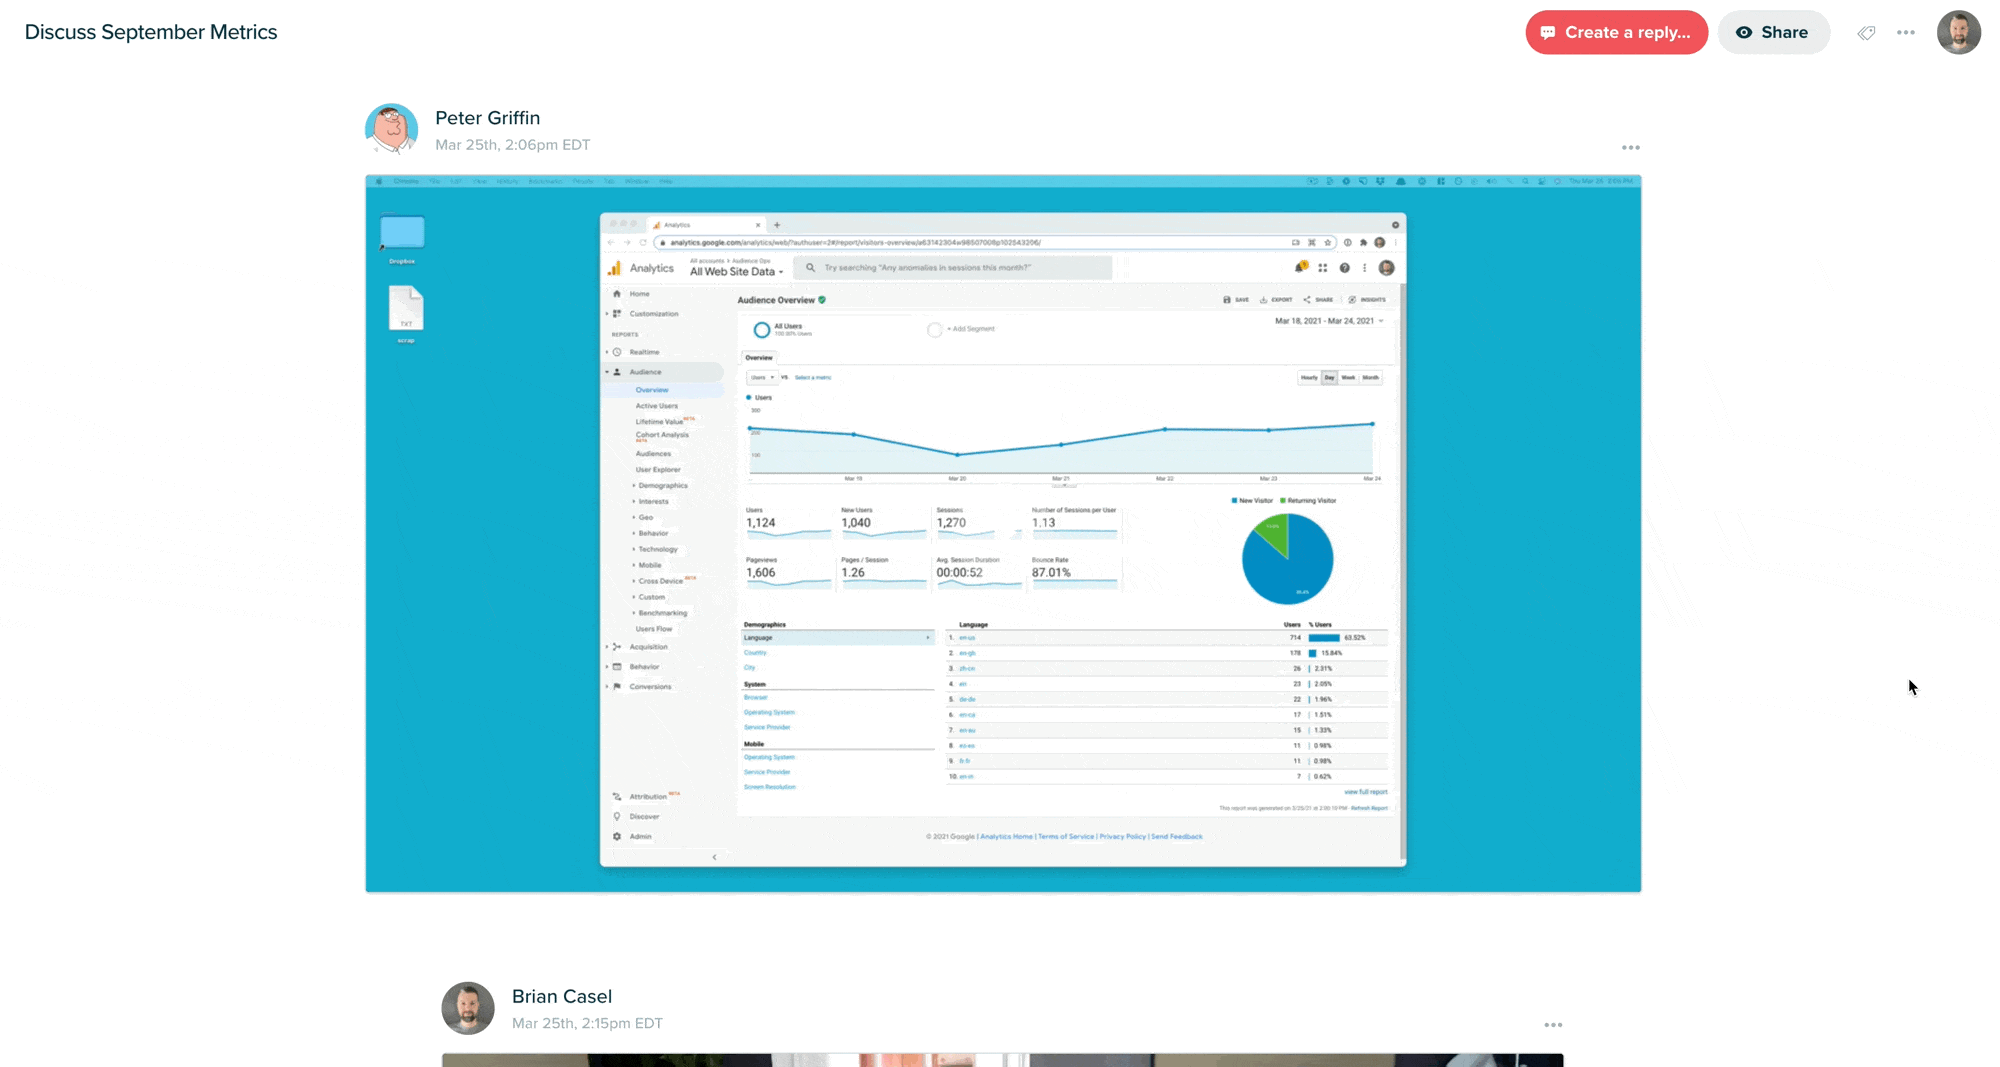
Task: Switch the chart granularity to Week
Action: point(1348,378)
